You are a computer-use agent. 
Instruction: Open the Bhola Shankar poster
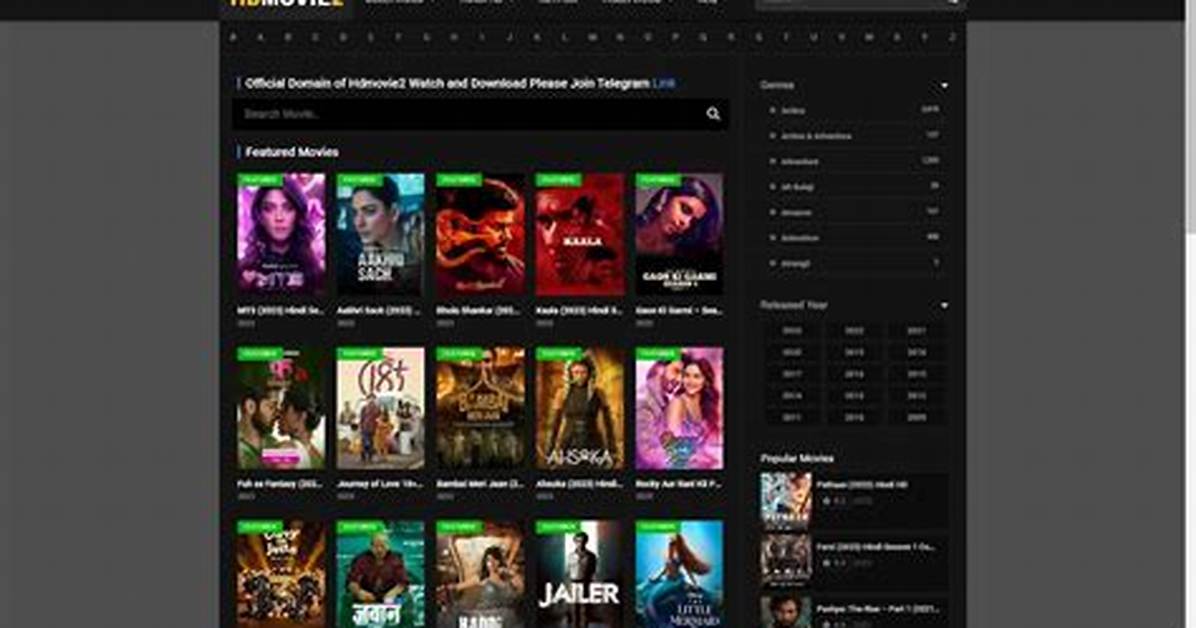480,235
